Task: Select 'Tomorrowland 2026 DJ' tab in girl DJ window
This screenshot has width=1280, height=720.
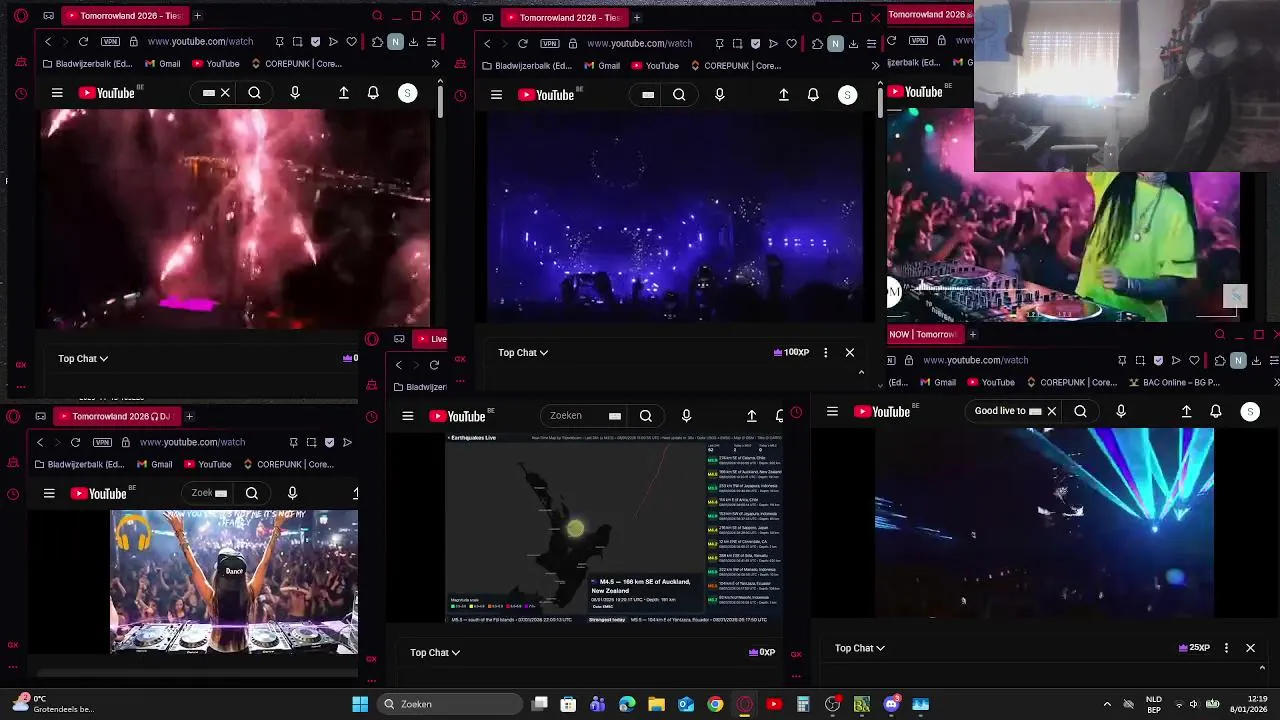Action: pos(115,416)
